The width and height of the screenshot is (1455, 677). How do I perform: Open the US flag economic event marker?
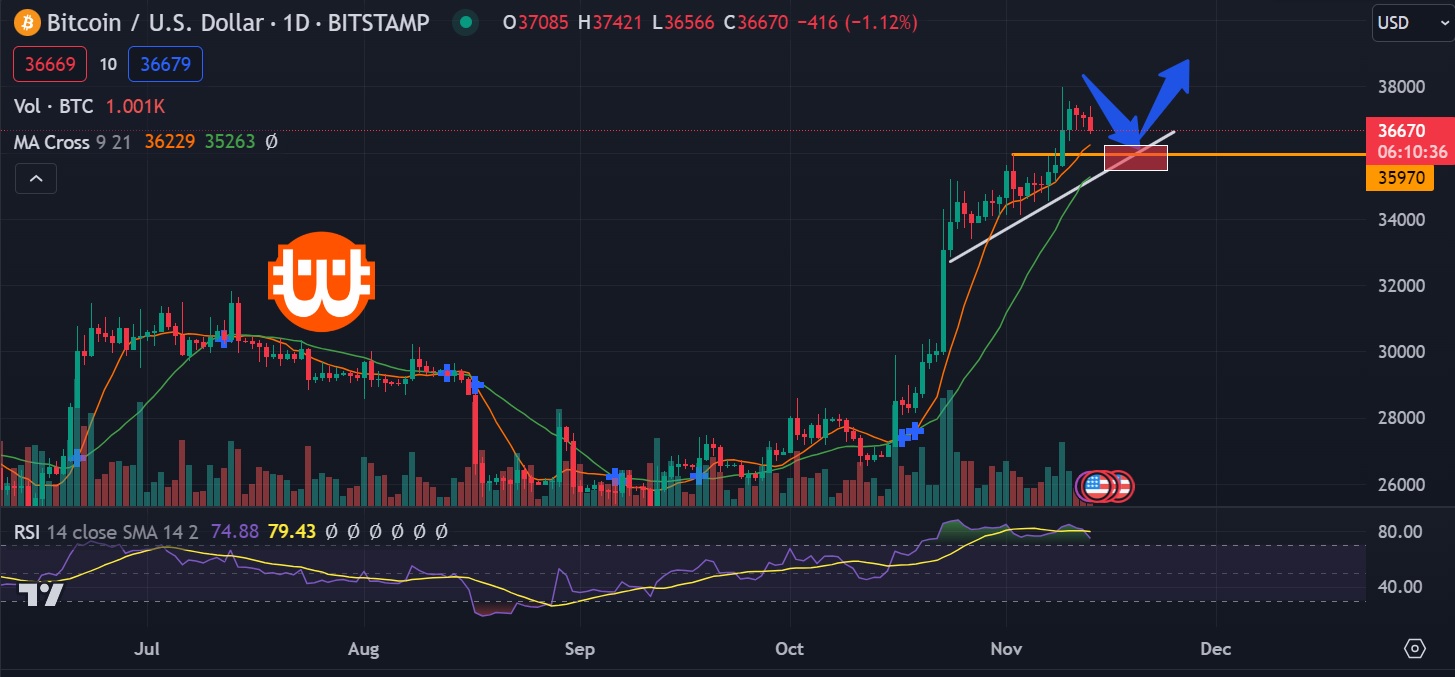[1098, 486]
